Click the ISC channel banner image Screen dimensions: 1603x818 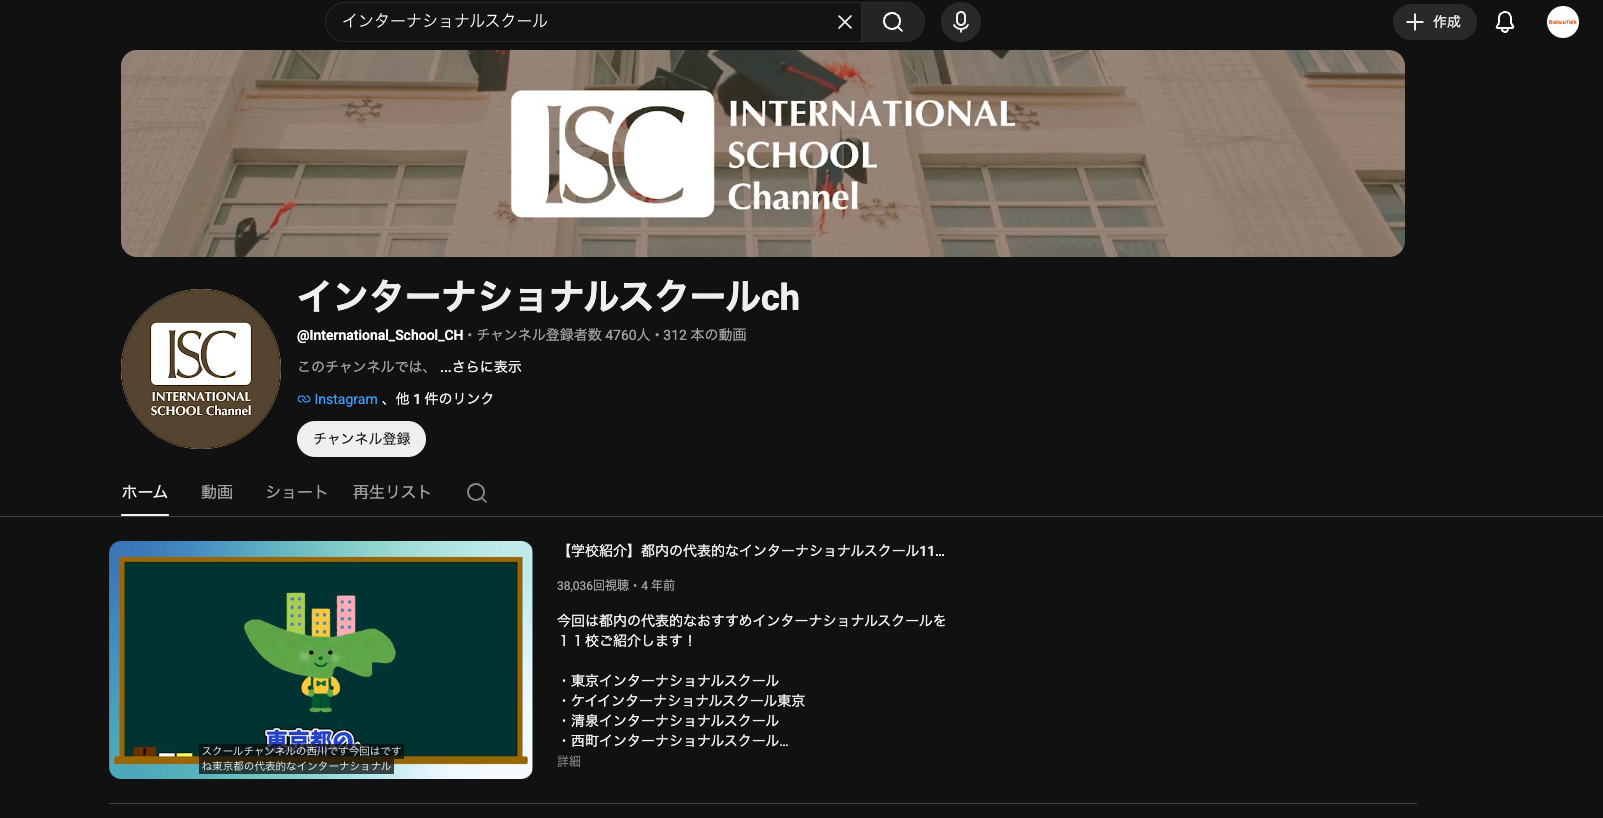[763, 153]
